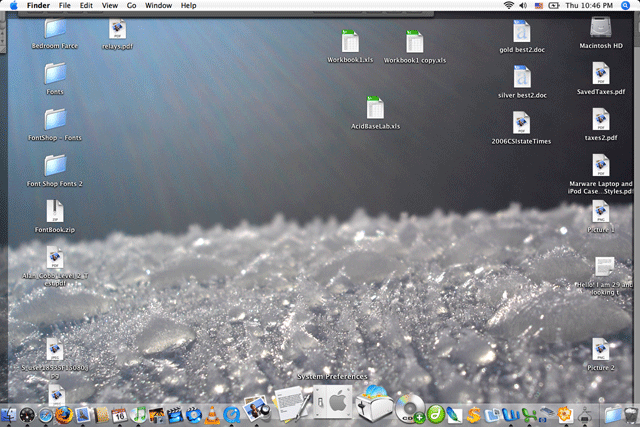Open the Window menu

pyautogui.click(x=158, y=5)
